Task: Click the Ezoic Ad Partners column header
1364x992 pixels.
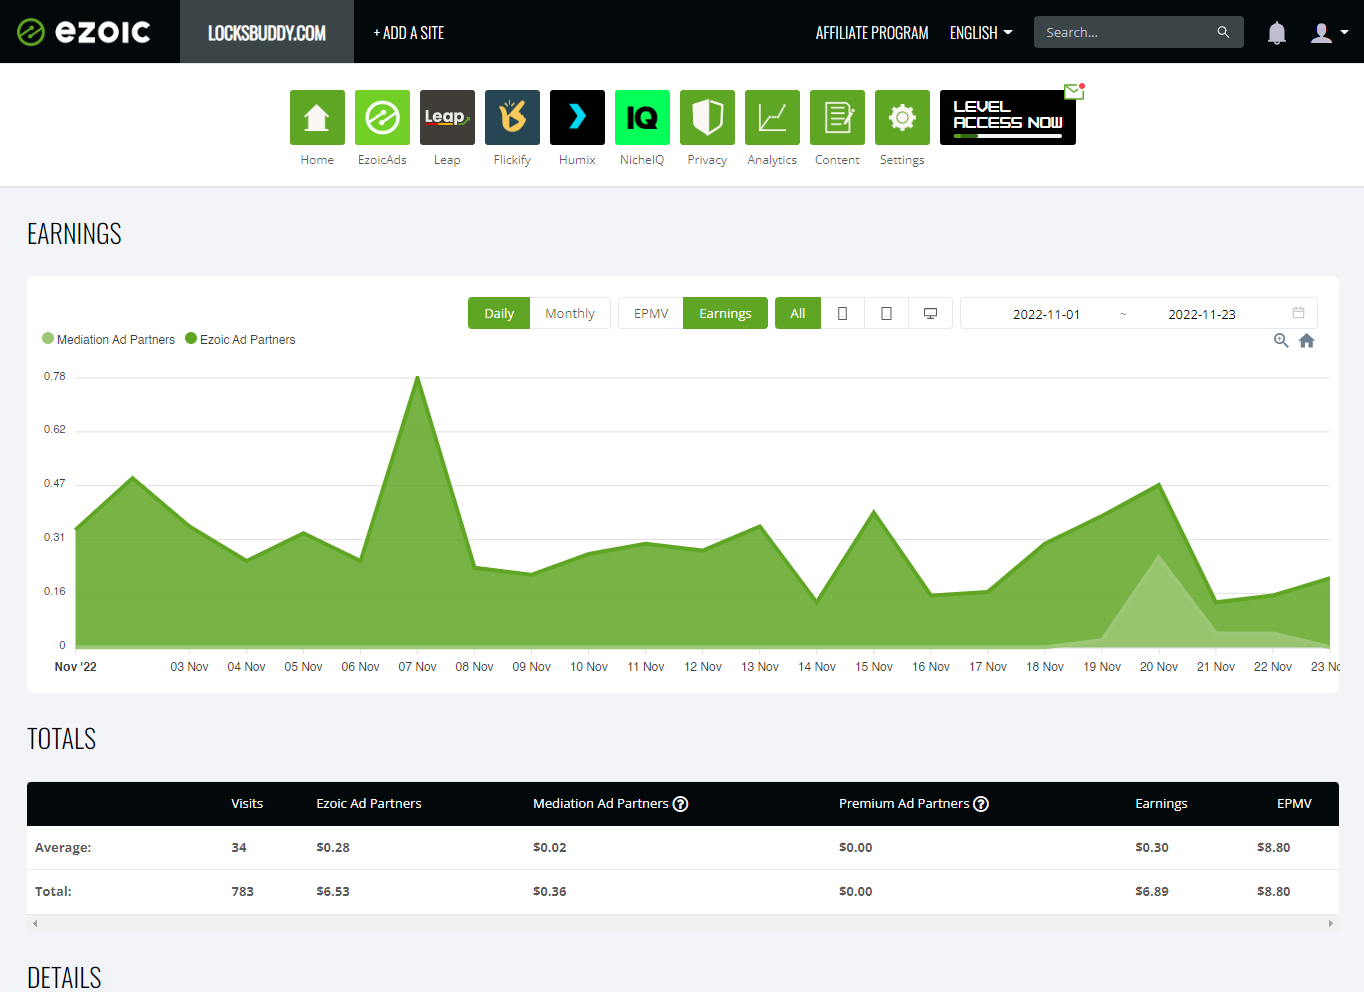Action: pos(369,803)
